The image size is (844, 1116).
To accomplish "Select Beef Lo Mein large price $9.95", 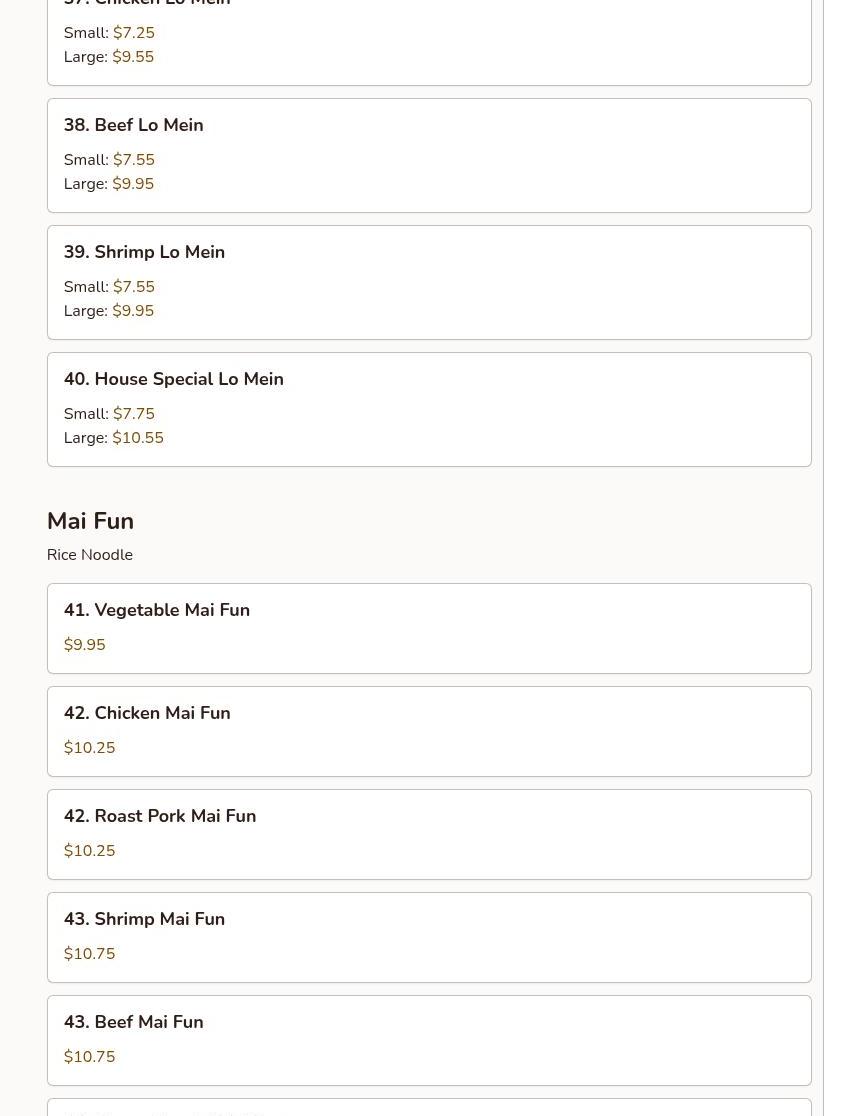I will pos(133,184).
